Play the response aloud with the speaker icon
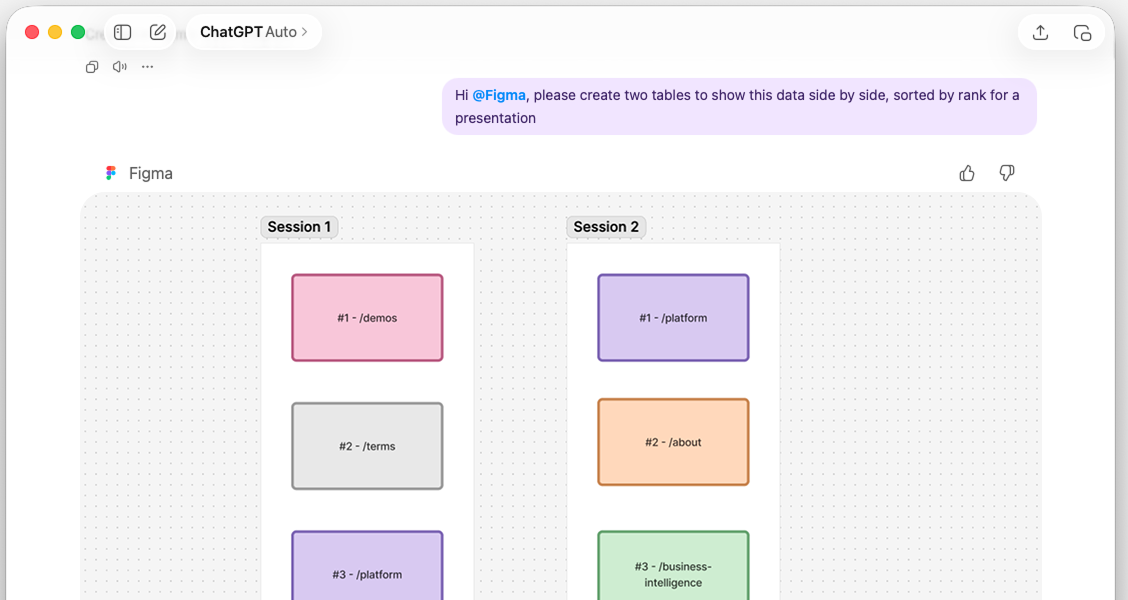The image size is (1128, 600). [x=119, y=66]
